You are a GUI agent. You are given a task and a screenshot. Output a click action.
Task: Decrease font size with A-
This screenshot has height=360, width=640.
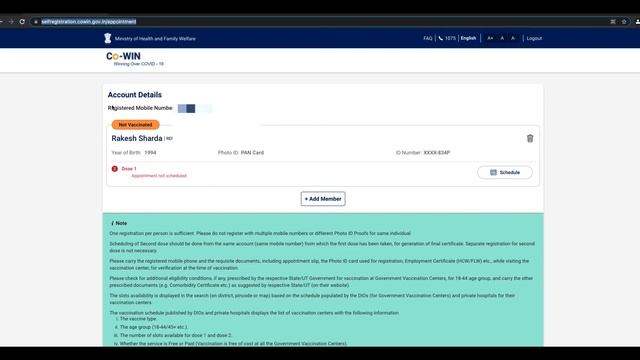513,38
